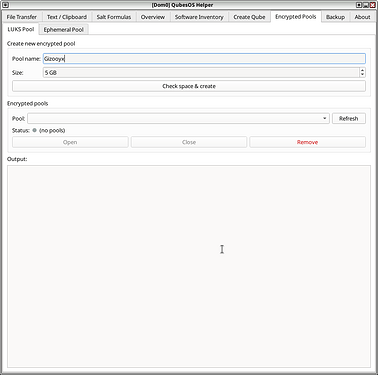Screen dimensions: 378x375
Task: Show the About tab
Action: coord(362,17)
